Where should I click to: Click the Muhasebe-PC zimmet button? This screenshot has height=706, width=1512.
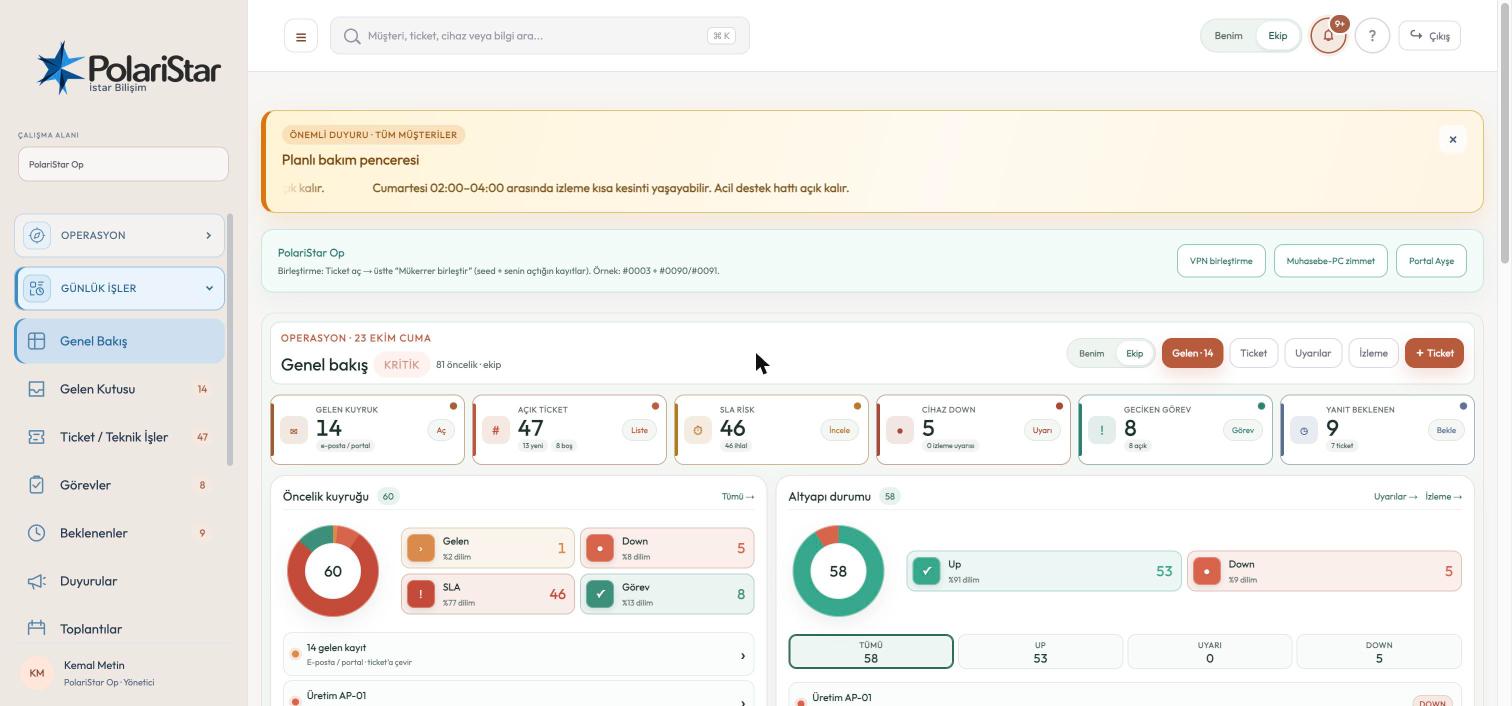1330,261
